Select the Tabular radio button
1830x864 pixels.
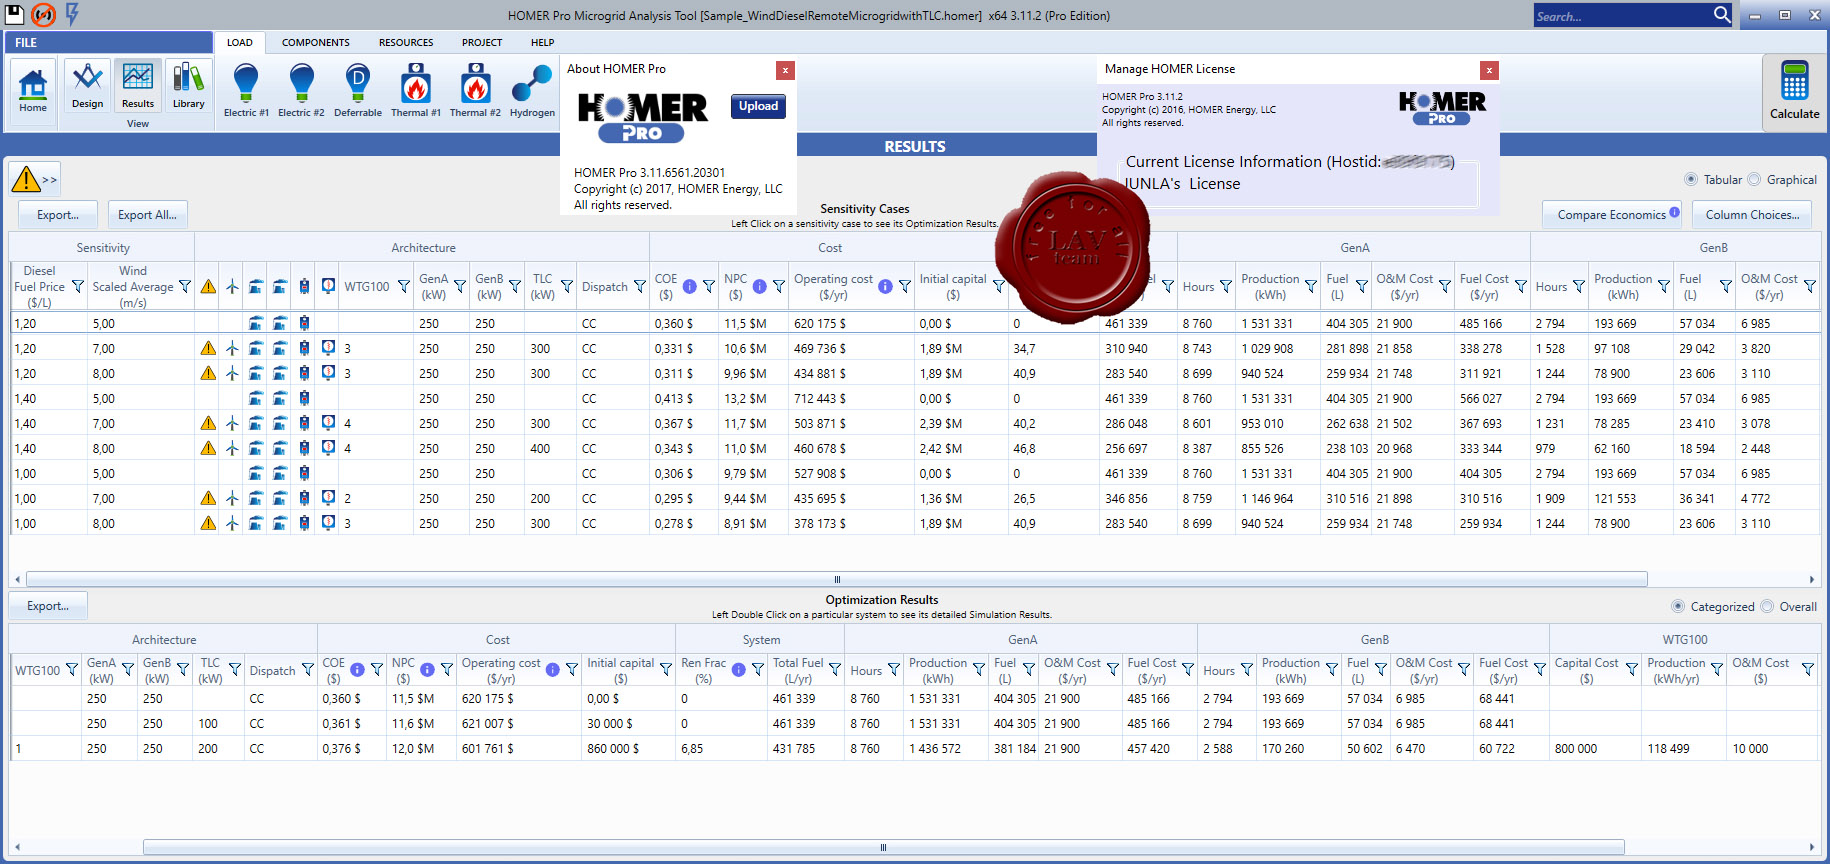pyautogui.click(x=1691, y=180)
